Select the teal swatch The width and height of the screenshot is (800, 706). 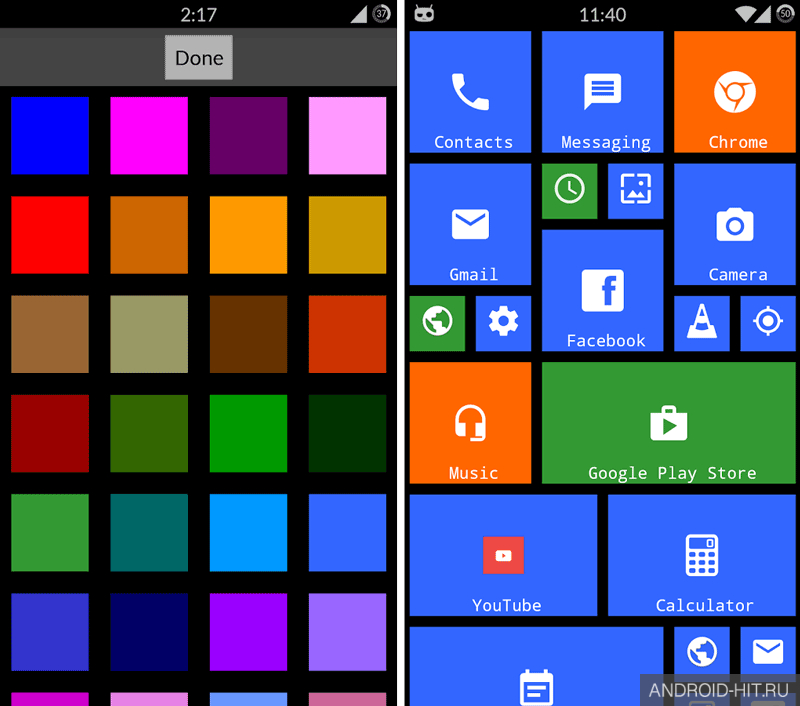tap(149, 533)
